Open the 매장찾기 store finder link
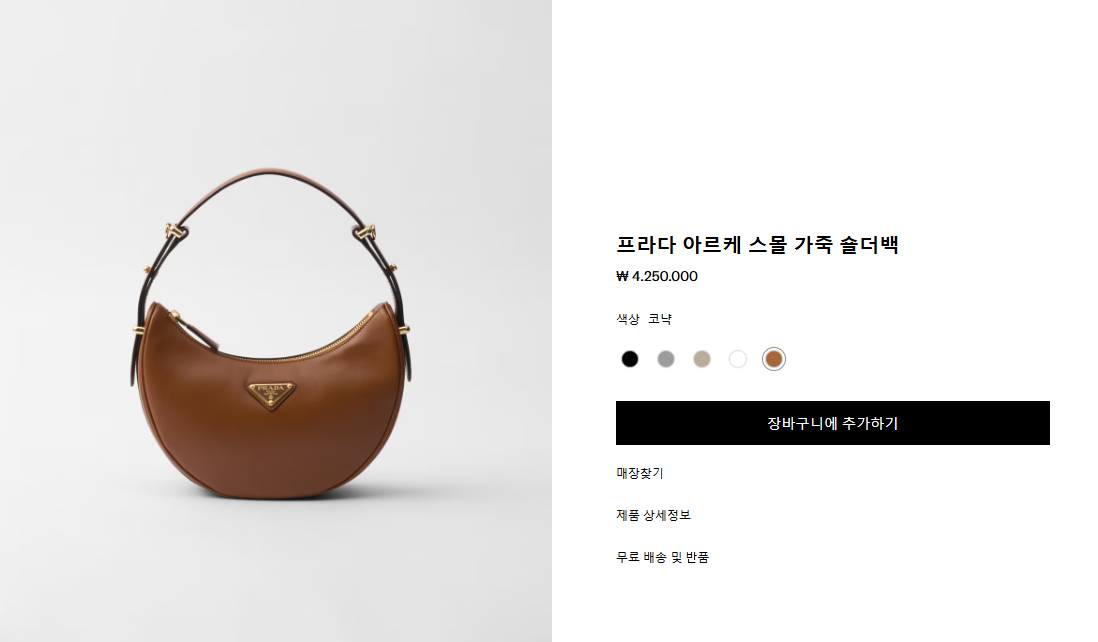 pyautogui.click(x=639, y=473)
